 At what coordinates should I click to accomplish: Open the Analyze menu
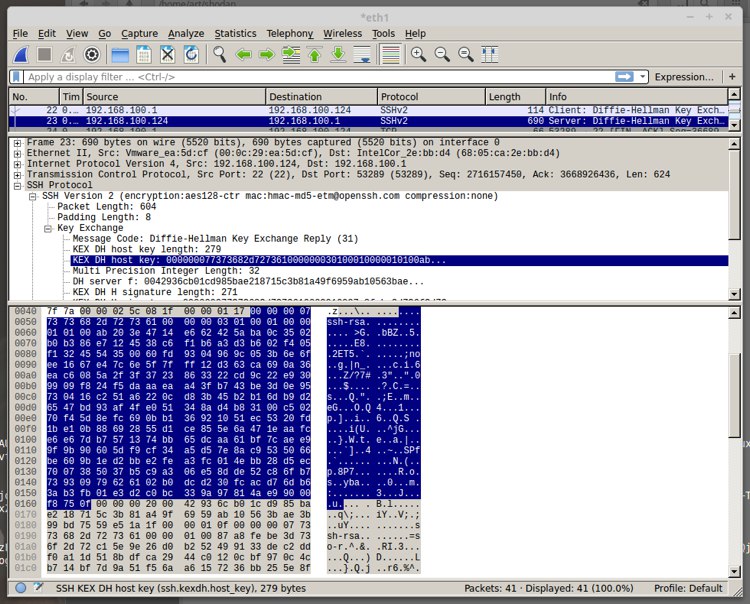pyautogui.click(x=186, y=33)
